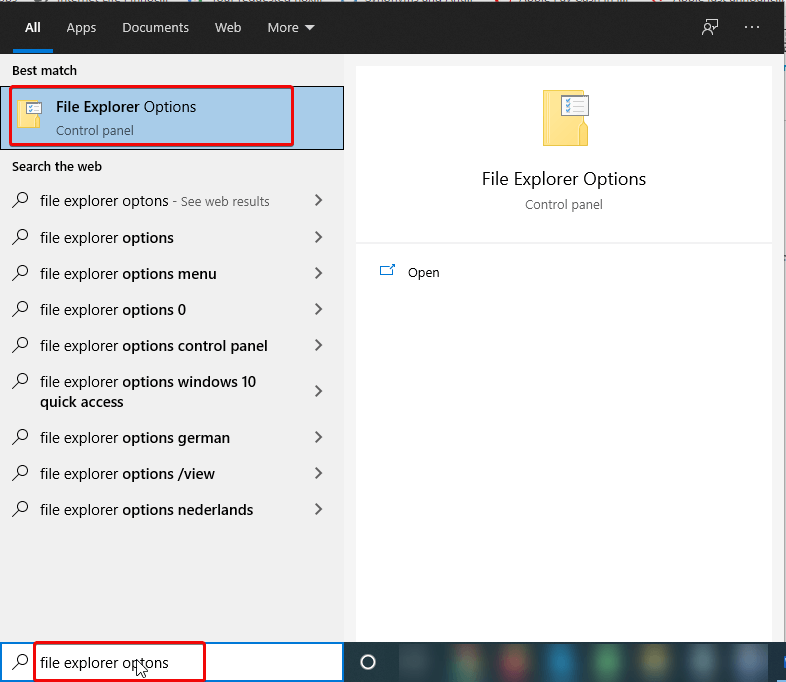
Task: Click the 'Search the web' section heading
Action: 57,166
